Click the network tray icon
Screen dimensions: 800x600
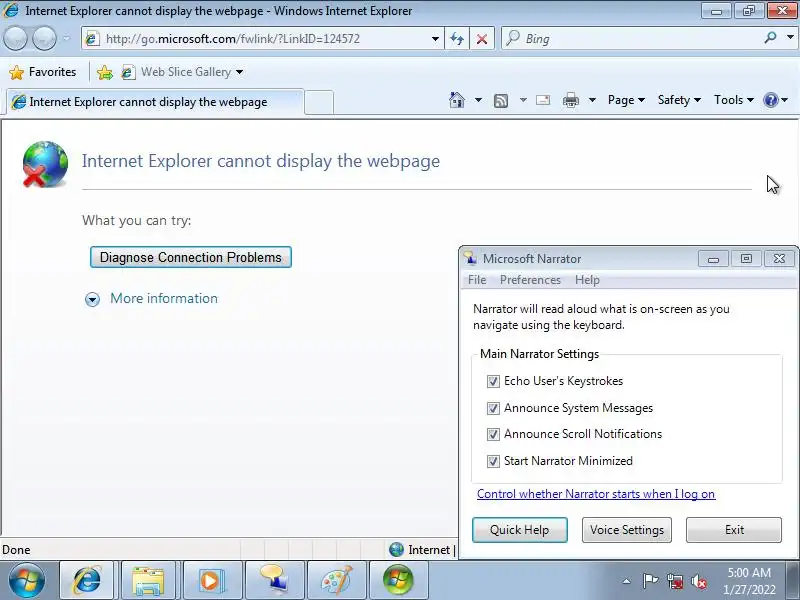pyautogui.click(x=675, y=581)
